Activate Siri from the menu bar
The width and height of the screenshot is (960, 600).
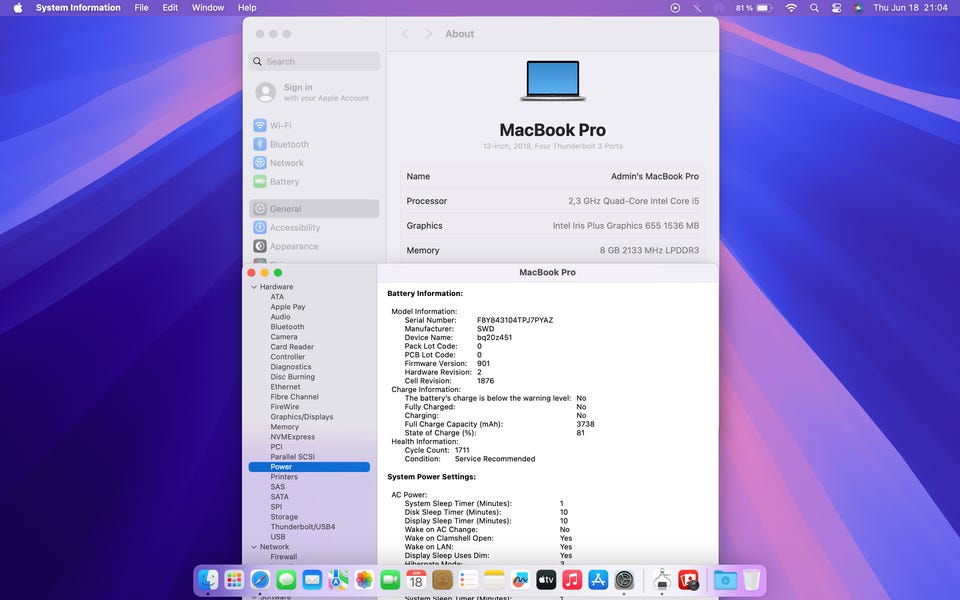tap(858, 8)
